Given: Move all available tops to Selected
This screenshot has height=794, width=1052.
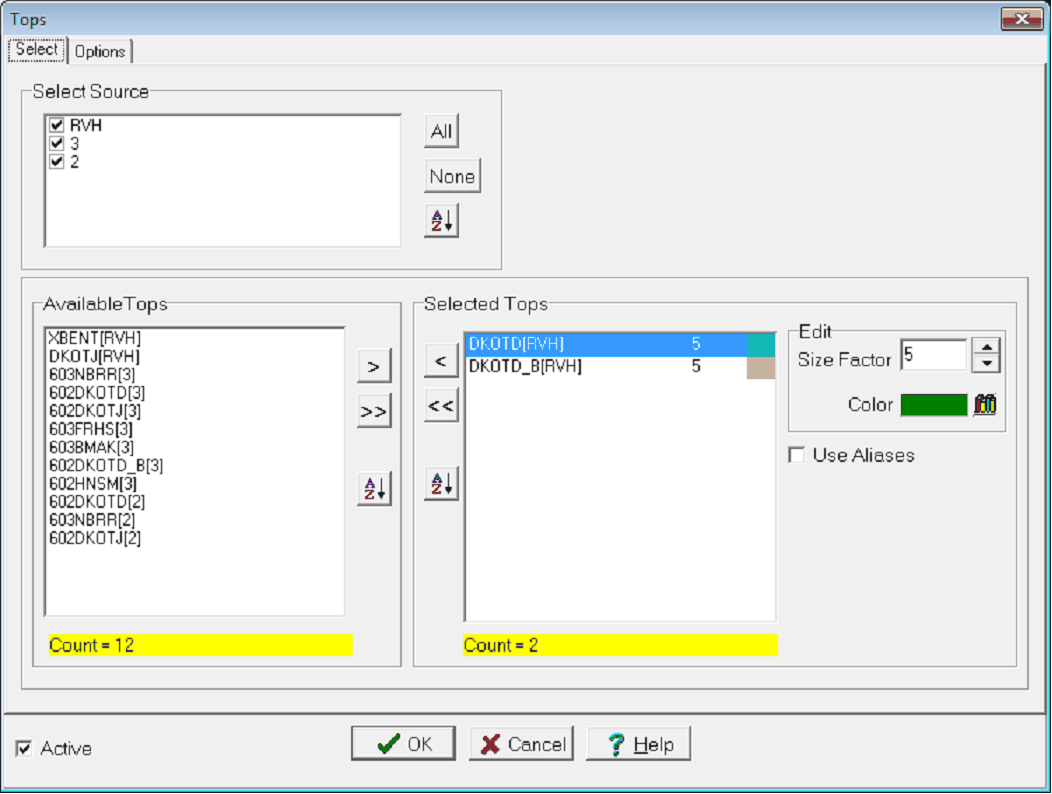Looking at the screenshot, I should point(373,411).
